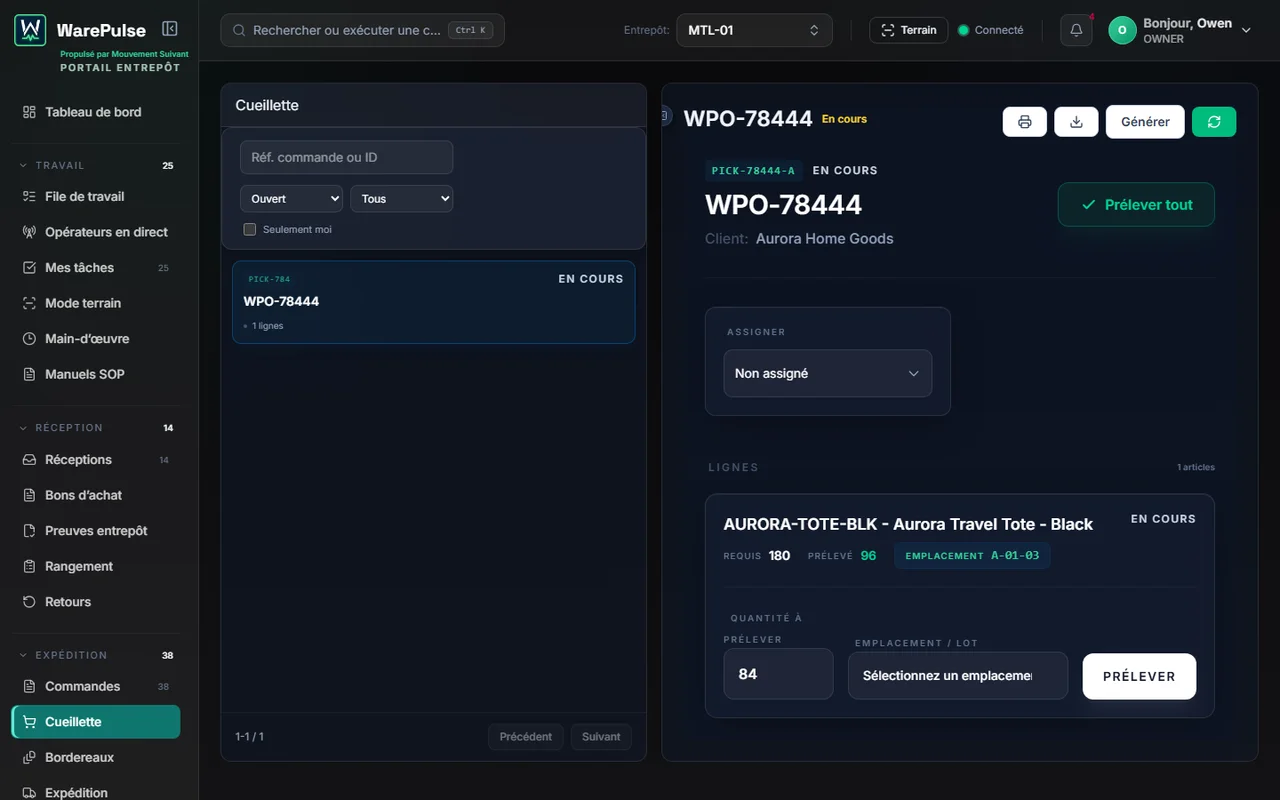The height and width of the screenshot is (800, 1280).
Task: Collapse the sidebar panel icon
Action: (170, 29)
